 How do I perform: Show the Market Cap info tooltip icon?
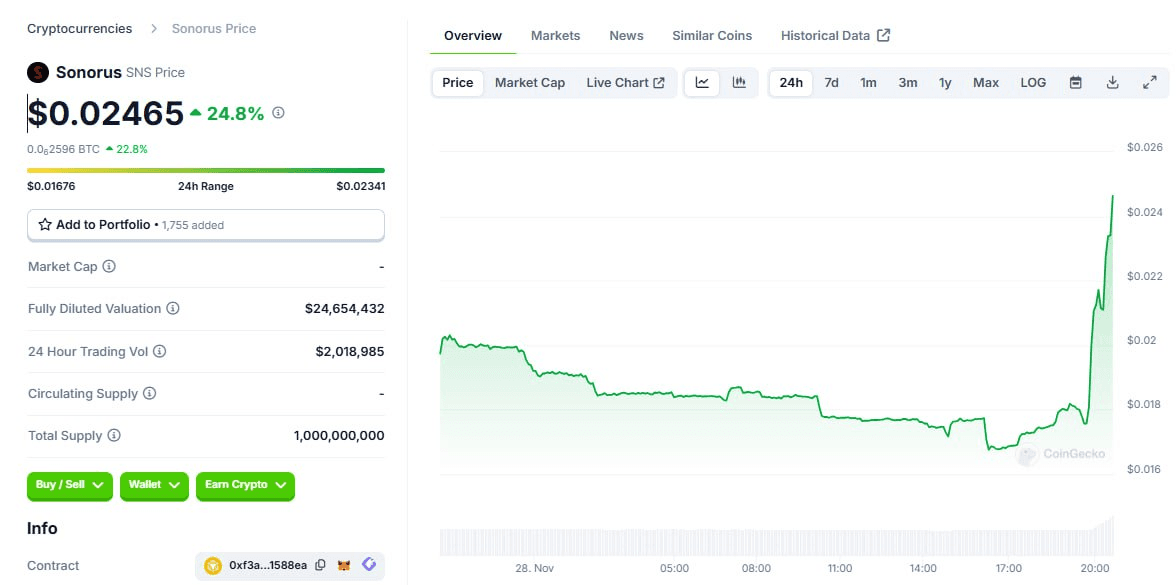[109, 266]
